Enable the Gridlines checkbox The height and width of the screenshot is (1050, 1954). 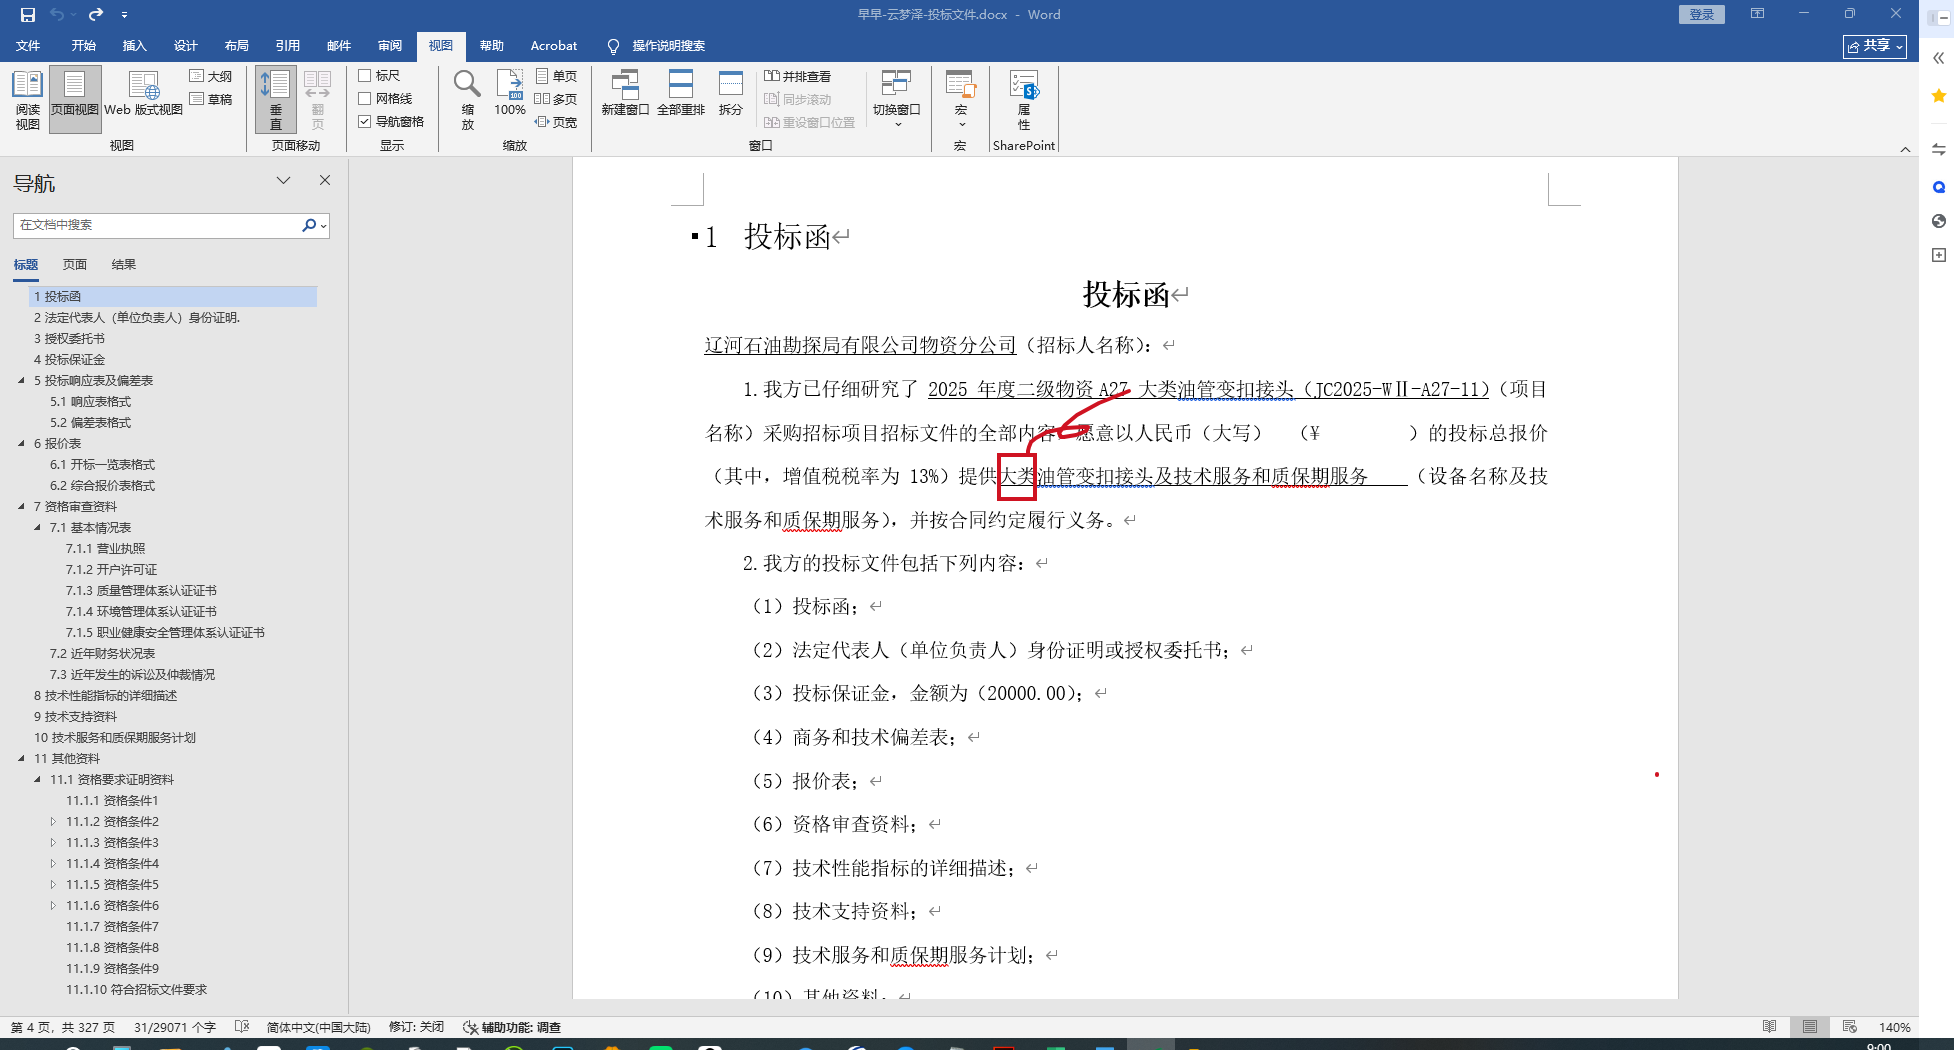pyautogui.click(x=365, y=99)
